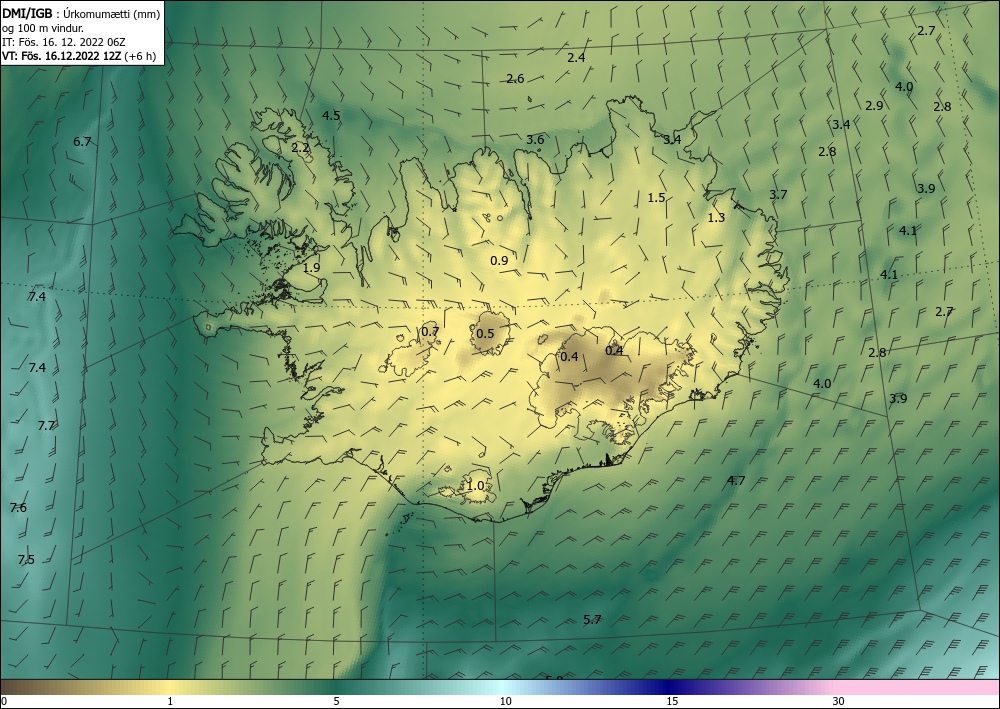Click the 2.4 value at the top
1000x709 pixels.
tap(577, 57)
